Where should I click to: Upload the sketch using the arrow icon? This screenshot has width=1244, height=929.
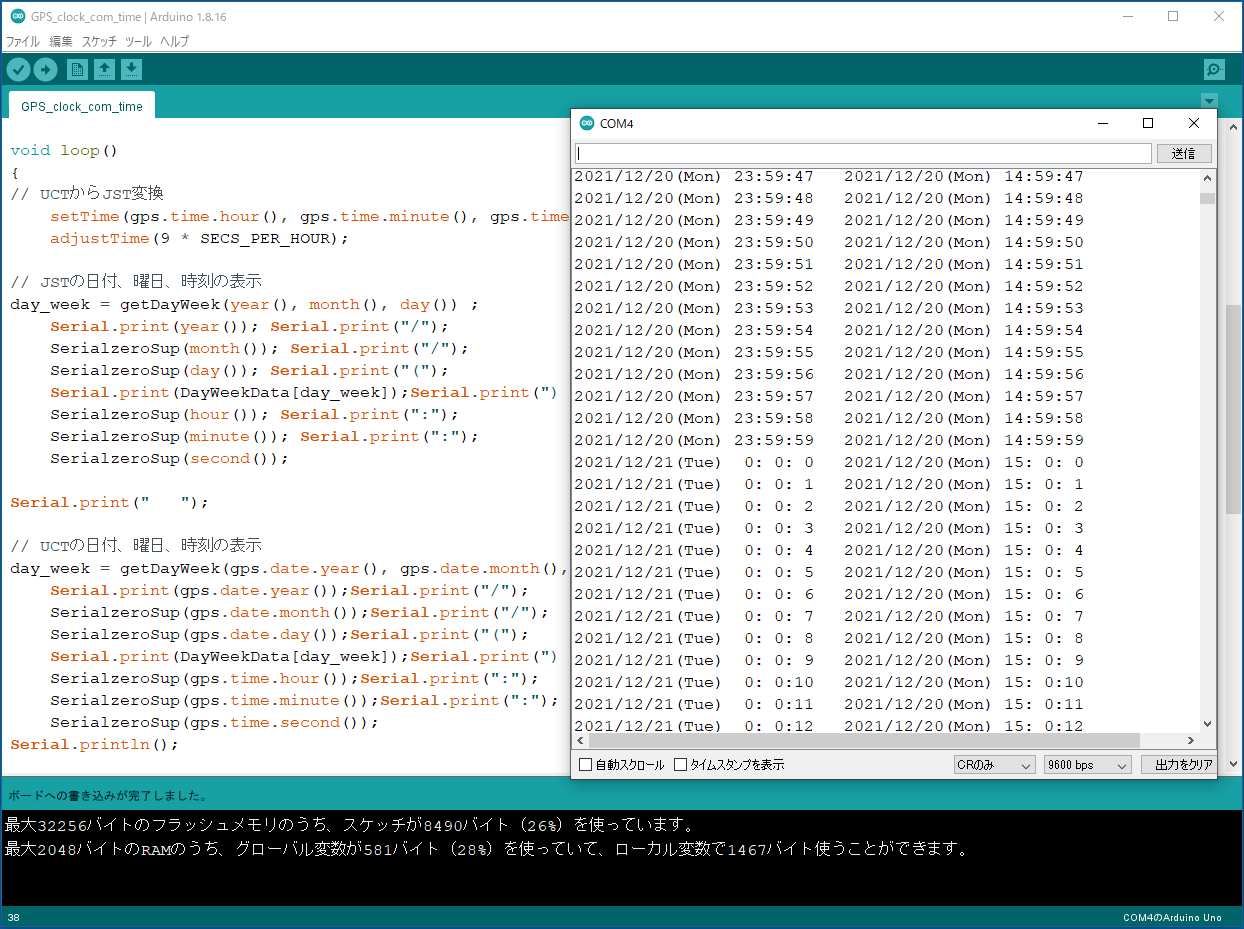(46, 69)
